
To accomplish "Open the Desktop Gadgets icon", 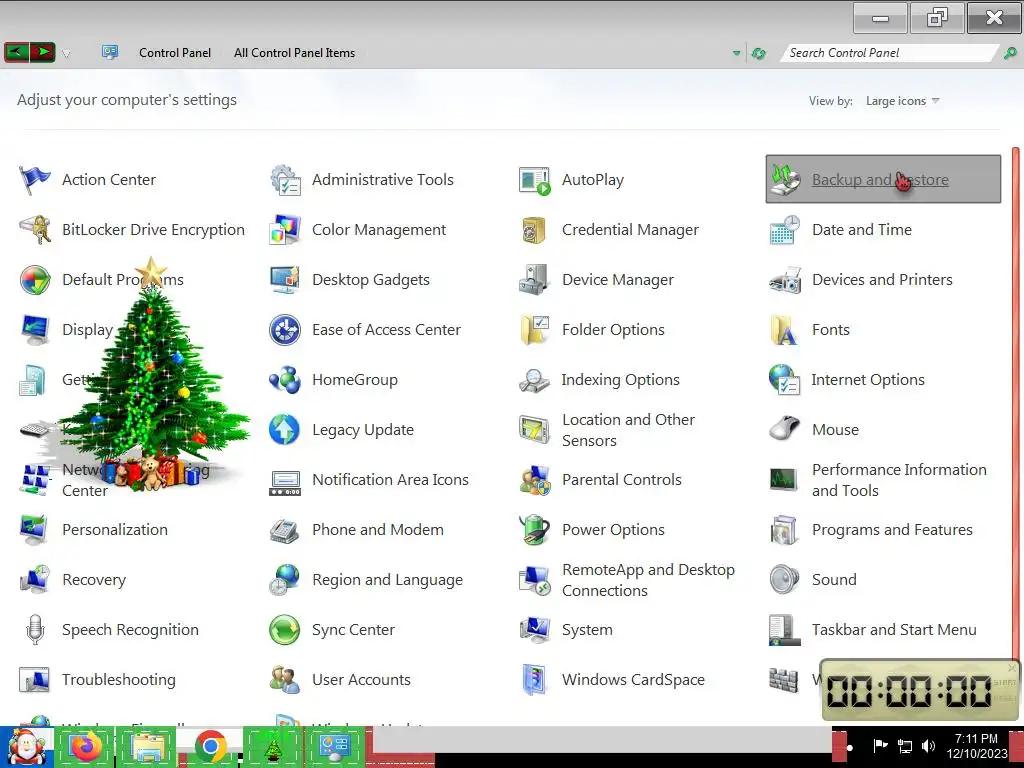I will [x=285, y=280].
